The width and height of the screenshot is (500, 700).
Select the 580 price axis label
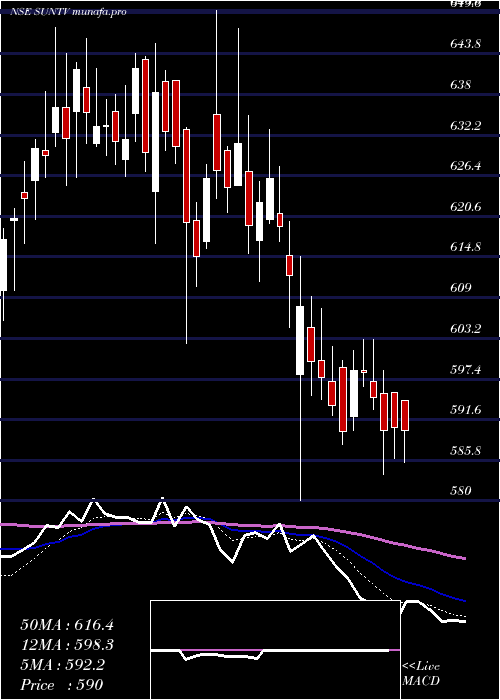pos(460,491)
